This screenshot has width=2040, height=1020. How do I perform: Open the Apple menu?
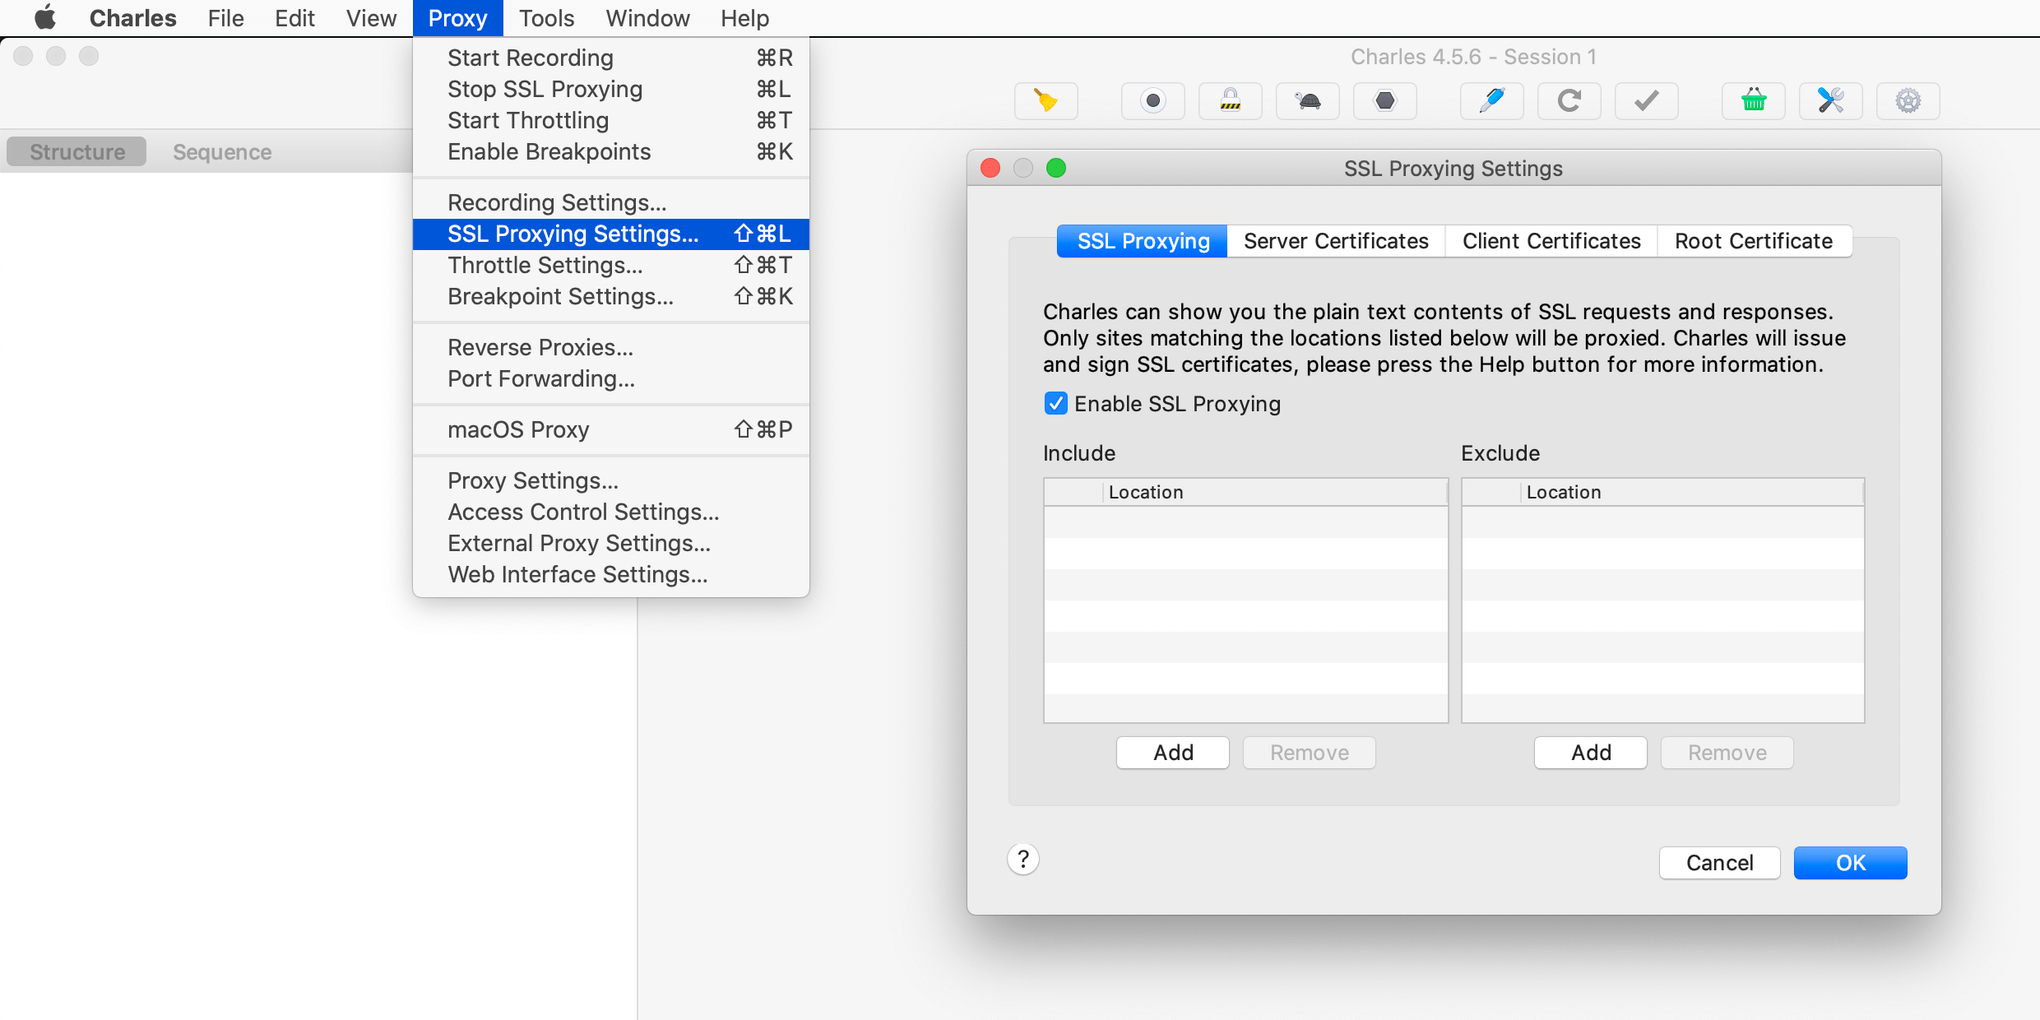(45, 18)
